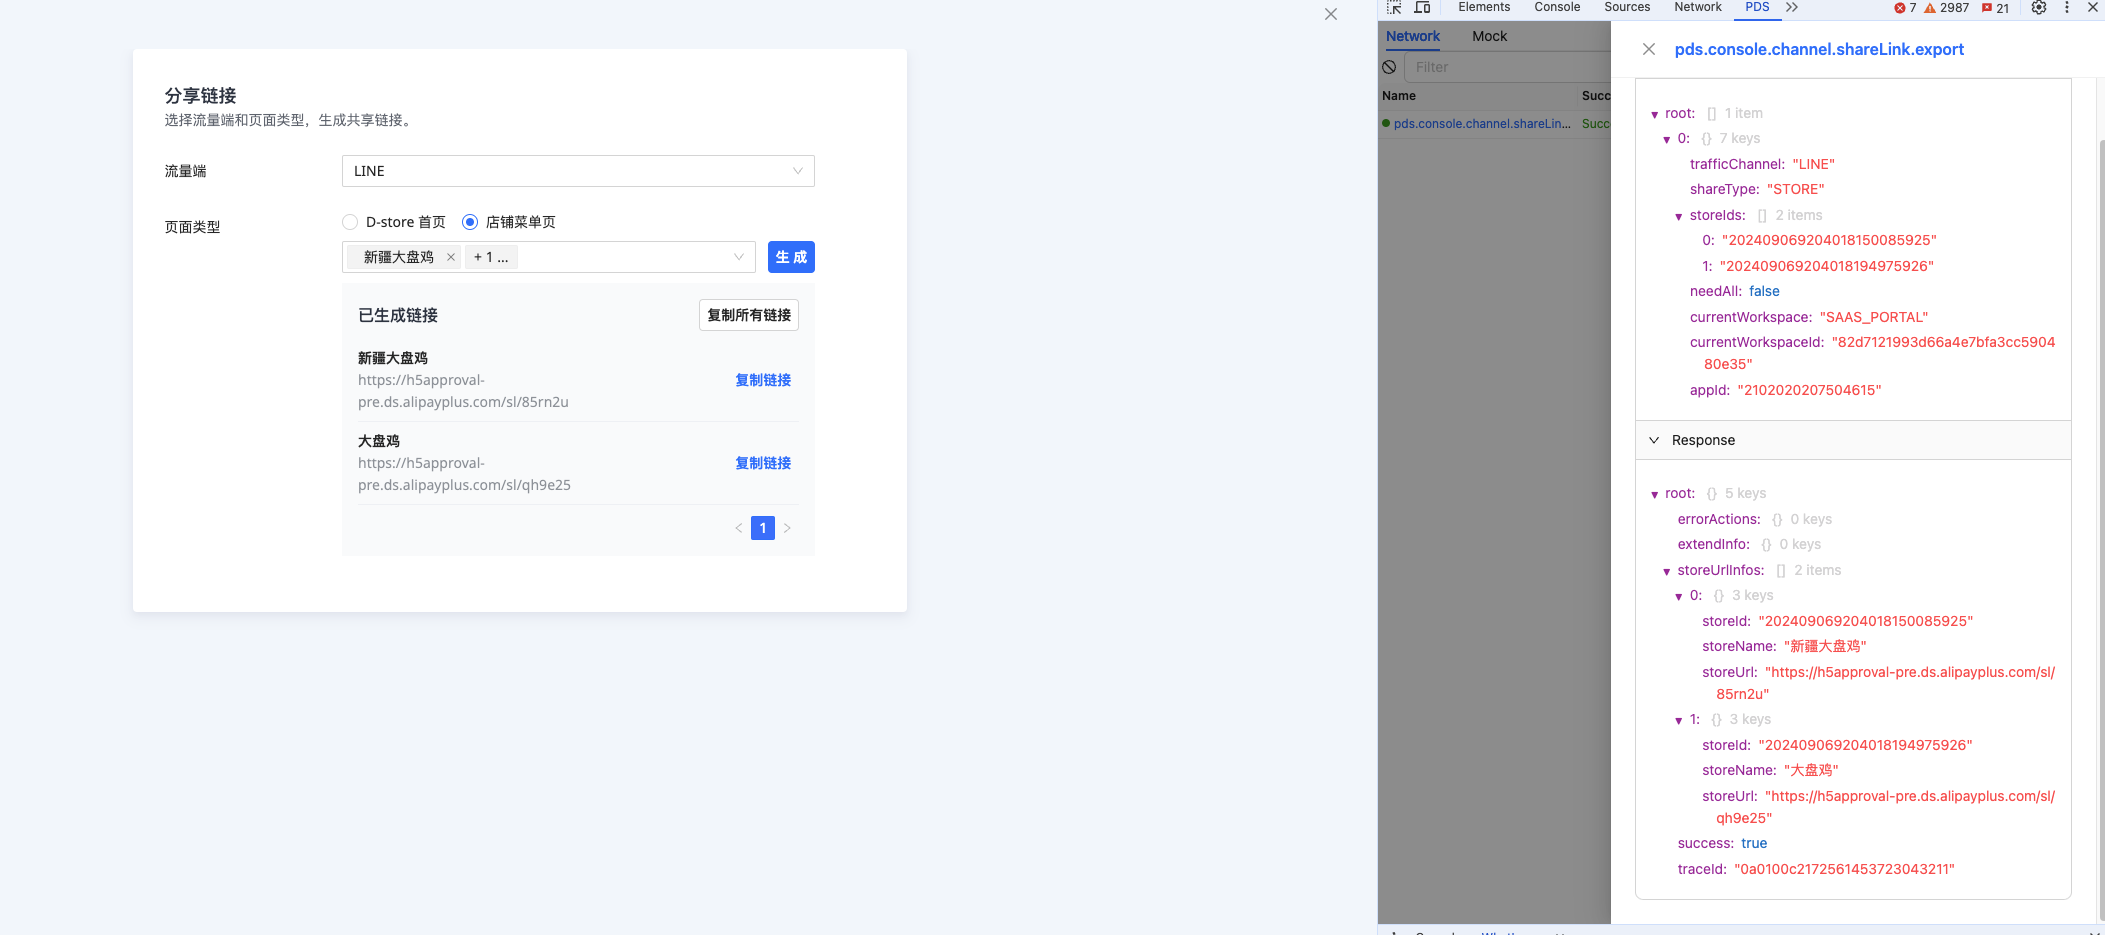
Task: Click the +1 ... overflow tag
Action: click(x=491, y=257)
